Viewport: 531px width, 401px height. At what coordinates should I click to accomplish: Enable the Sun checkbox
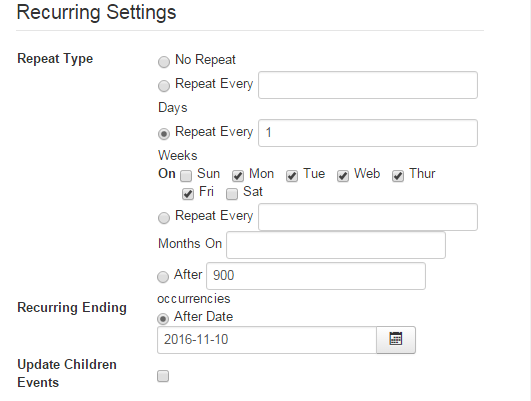[x=186, y=176]
